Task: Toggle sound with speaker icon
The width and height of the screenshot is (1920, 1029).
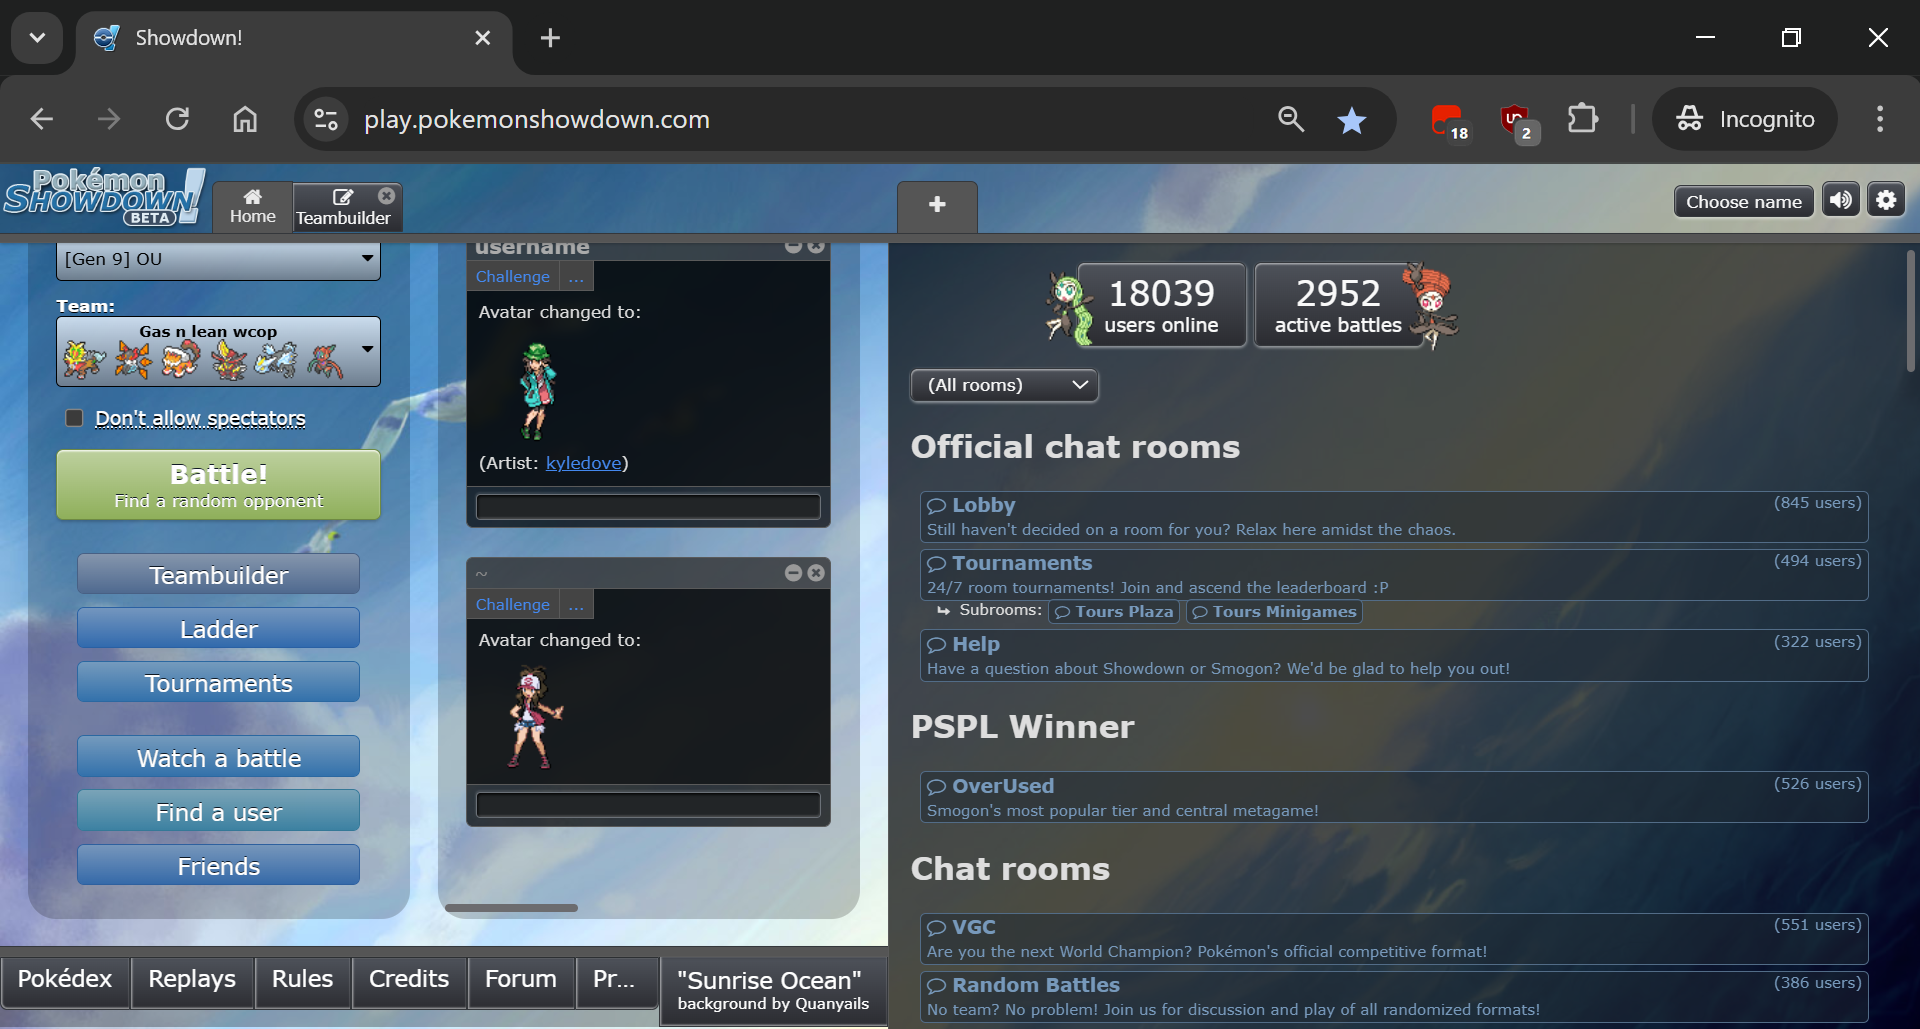Action: pos(1841,201)
